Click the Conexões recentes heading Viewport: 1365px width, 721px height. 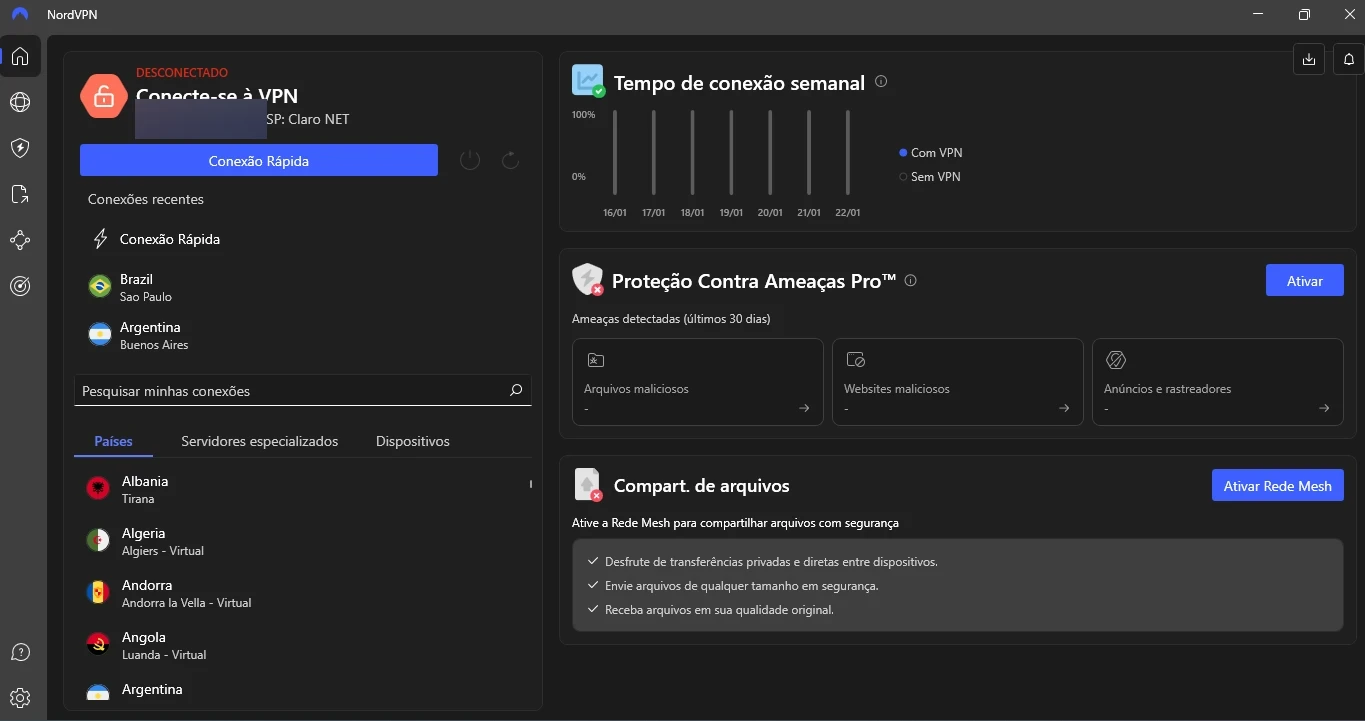146,199
